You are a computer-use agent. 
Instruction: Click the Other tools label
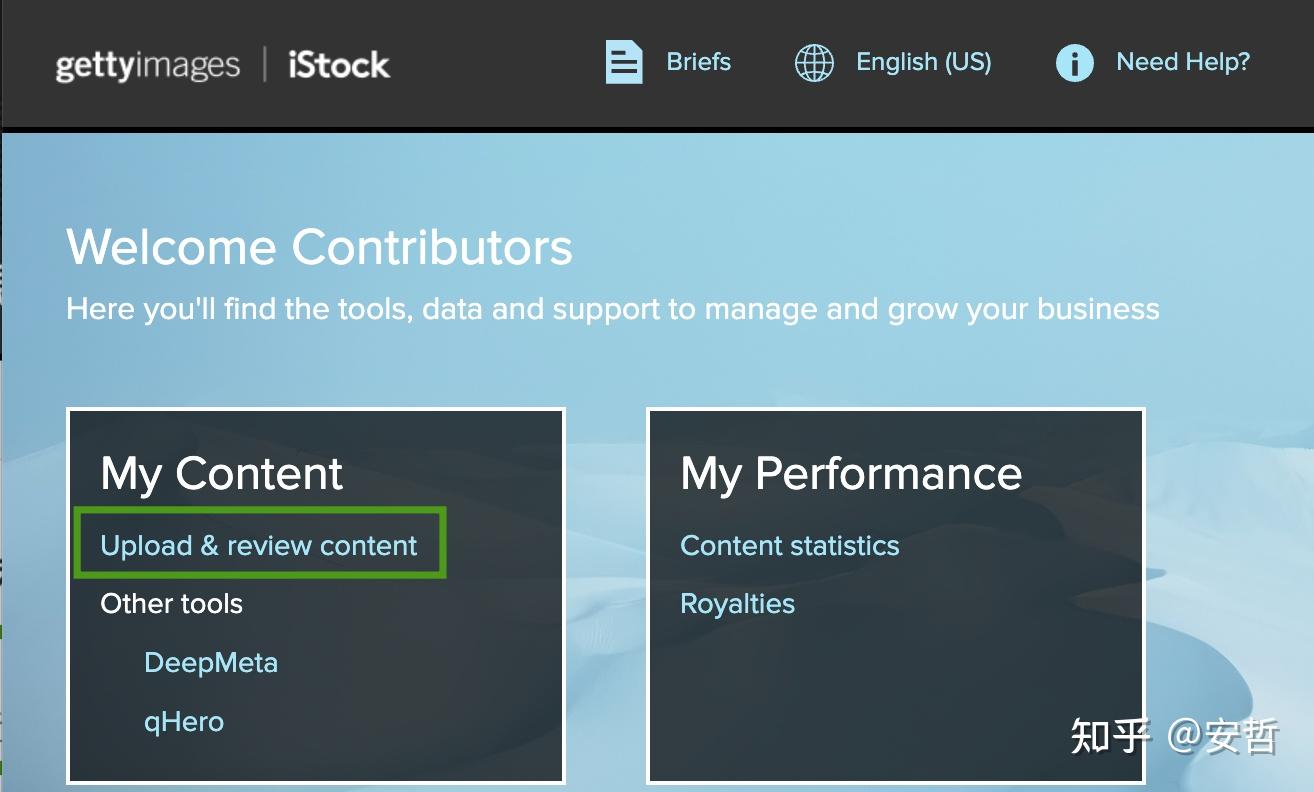(x=171, y=604)
